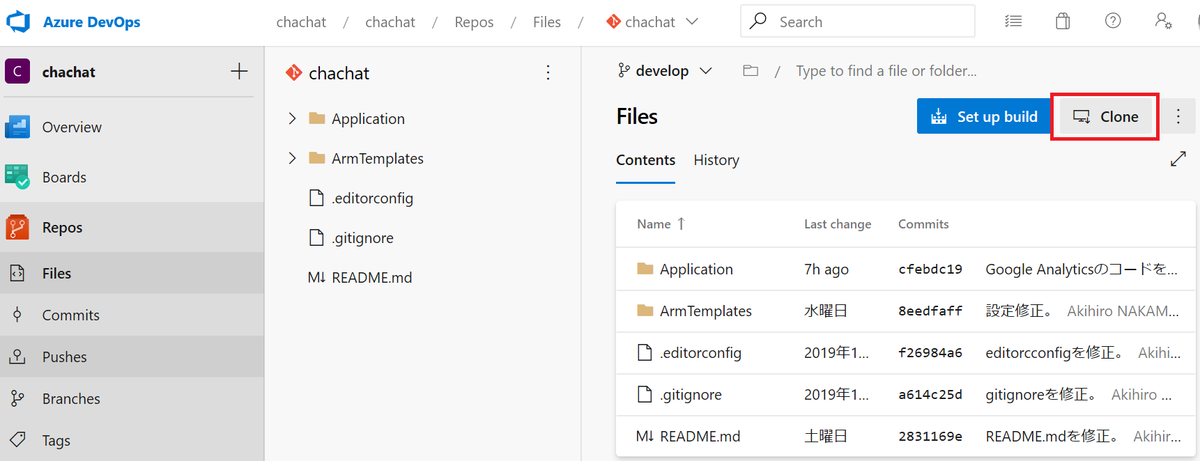This screenshot has width=1200, height=461.
Task: Open the chachat repository dropdown in breadcrumb
Action: click(652, 21)
